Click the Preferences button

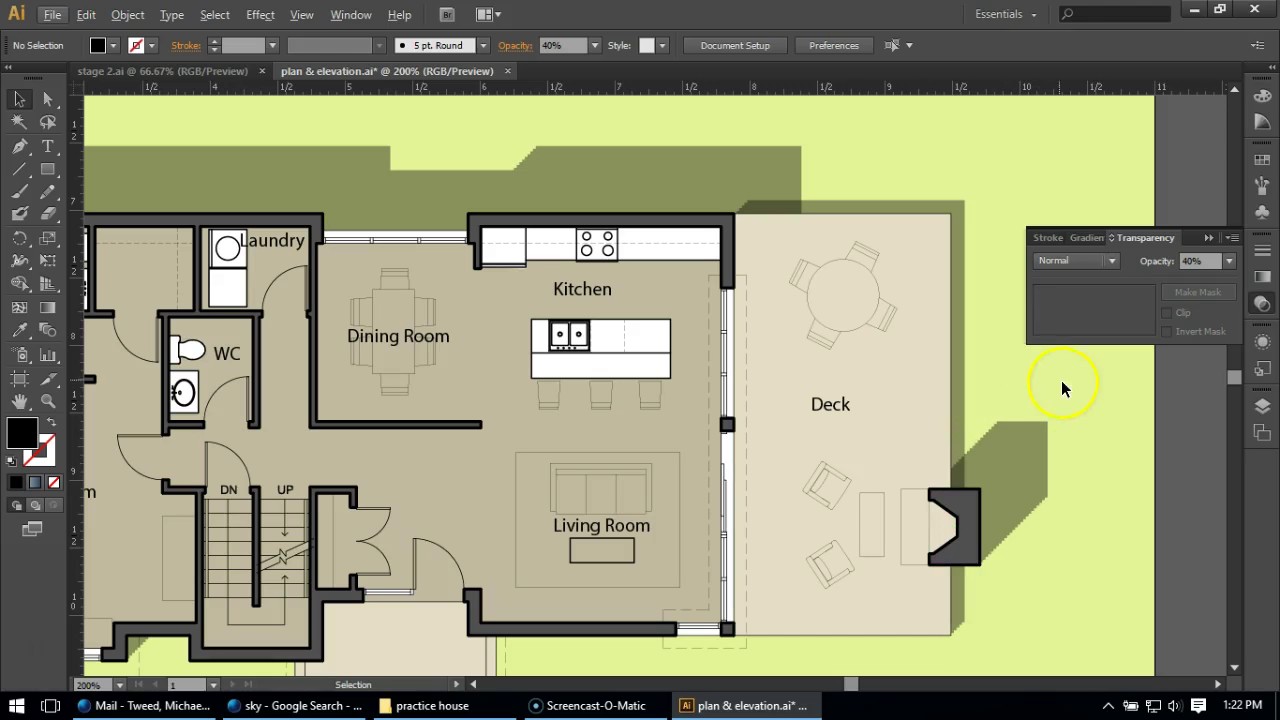[834, 46]
